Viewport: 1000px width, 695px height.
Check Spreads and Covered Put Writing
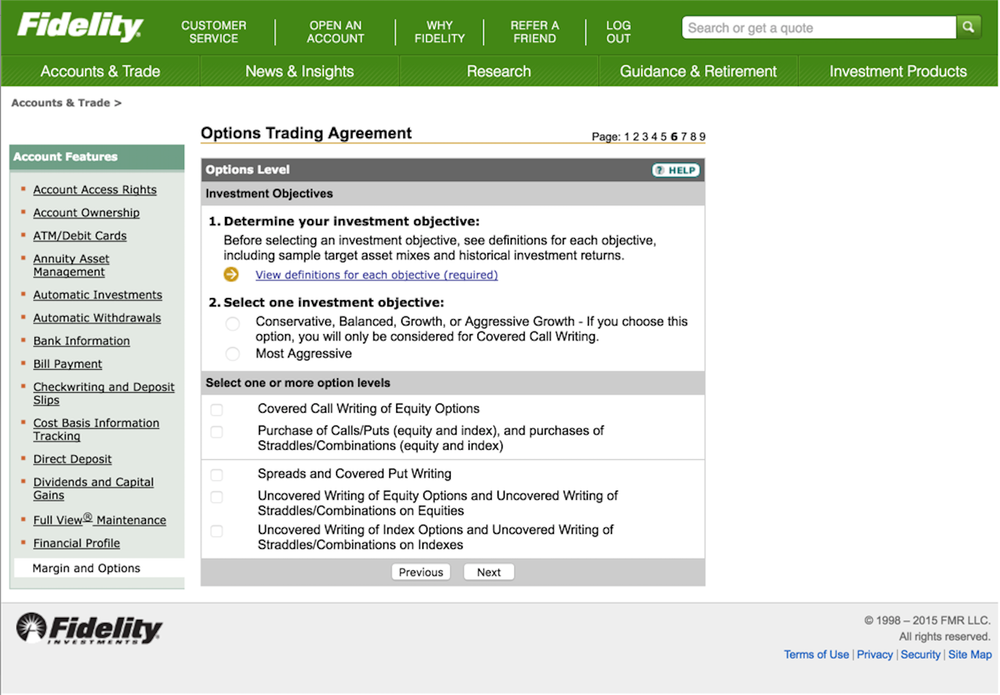[217, 474]
